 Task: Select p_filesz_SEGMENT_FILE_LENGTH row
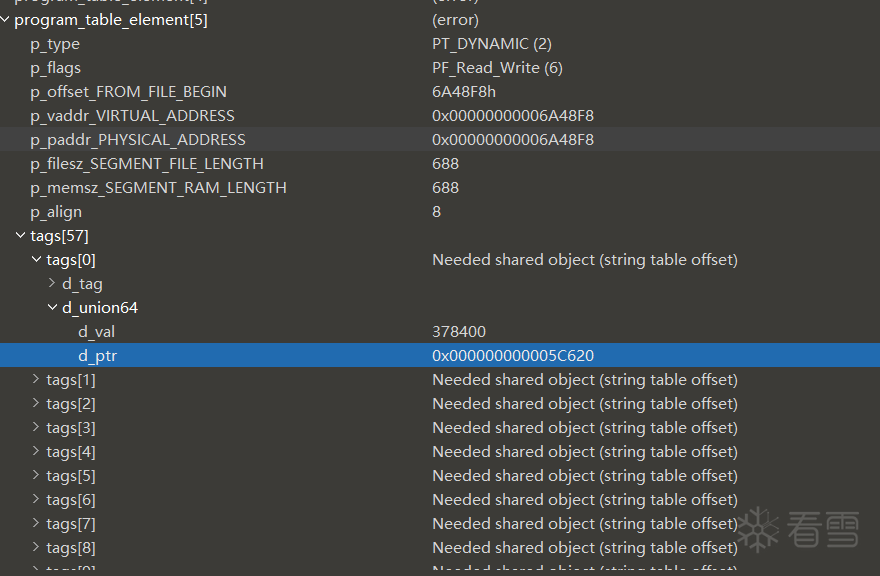[x=440, y=164]
